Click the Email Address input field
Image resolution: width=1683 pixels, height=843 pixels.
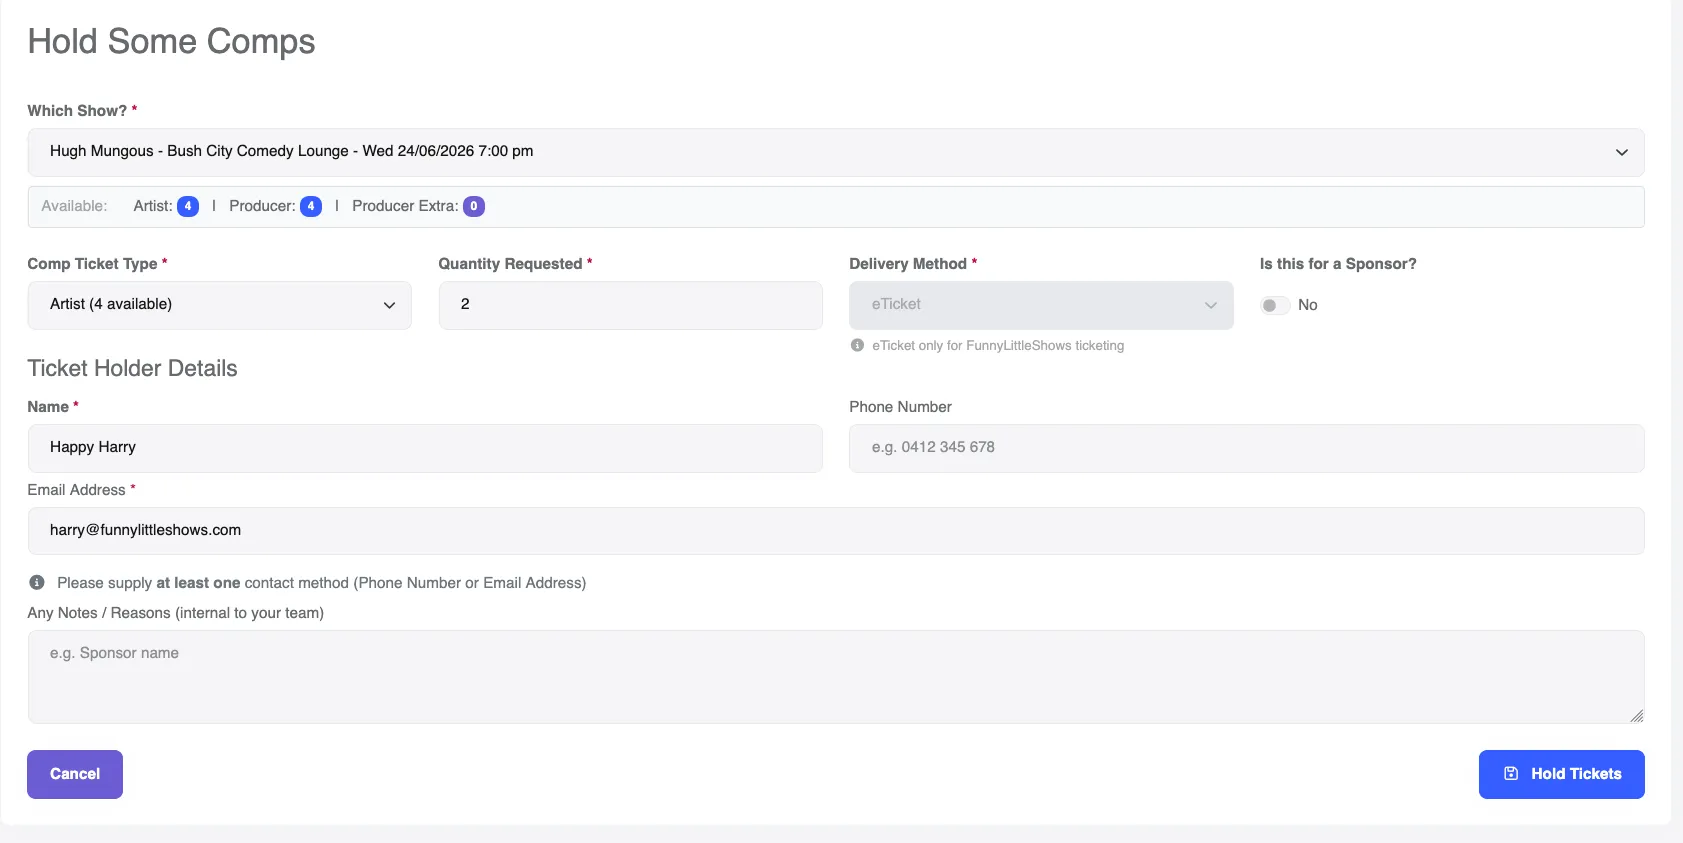(x=835, y=531)
